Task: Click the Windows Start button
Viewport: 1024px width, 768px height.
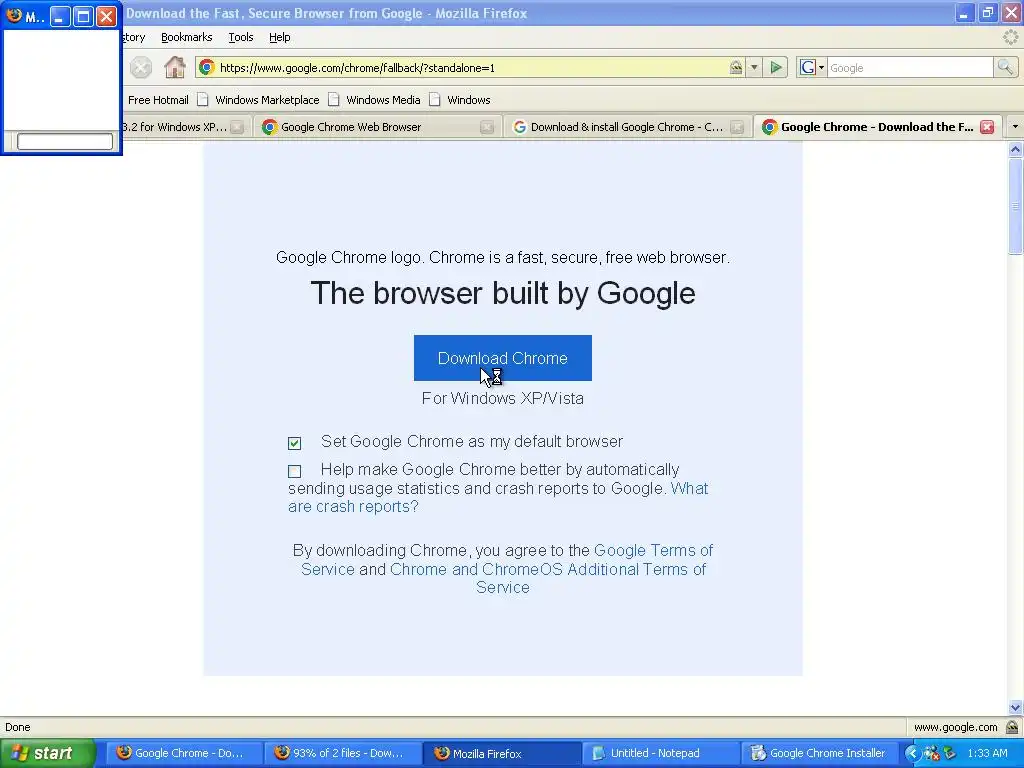Action: tap(47, 753)
